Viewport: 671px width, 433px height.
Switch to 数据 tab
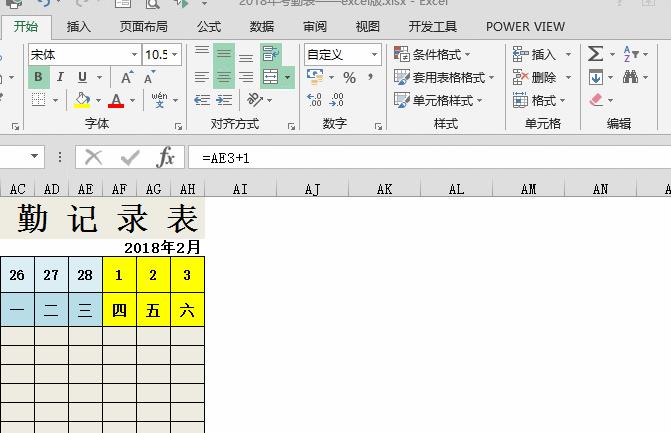pyautogui.click(x=261, y=27)
